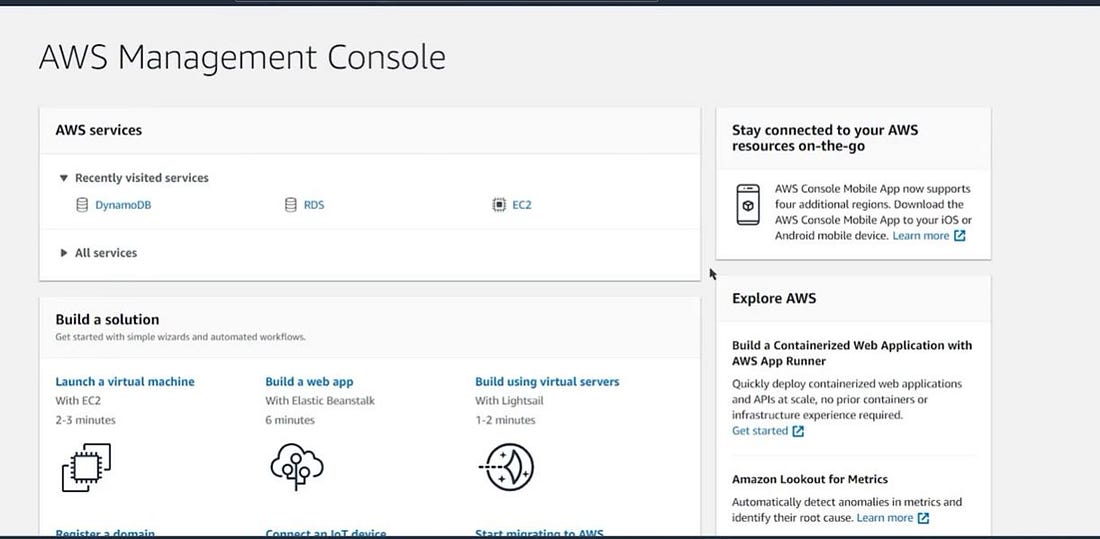
Task: Click the Amazon Lookout for Metrics title
Action: point(810,479)
